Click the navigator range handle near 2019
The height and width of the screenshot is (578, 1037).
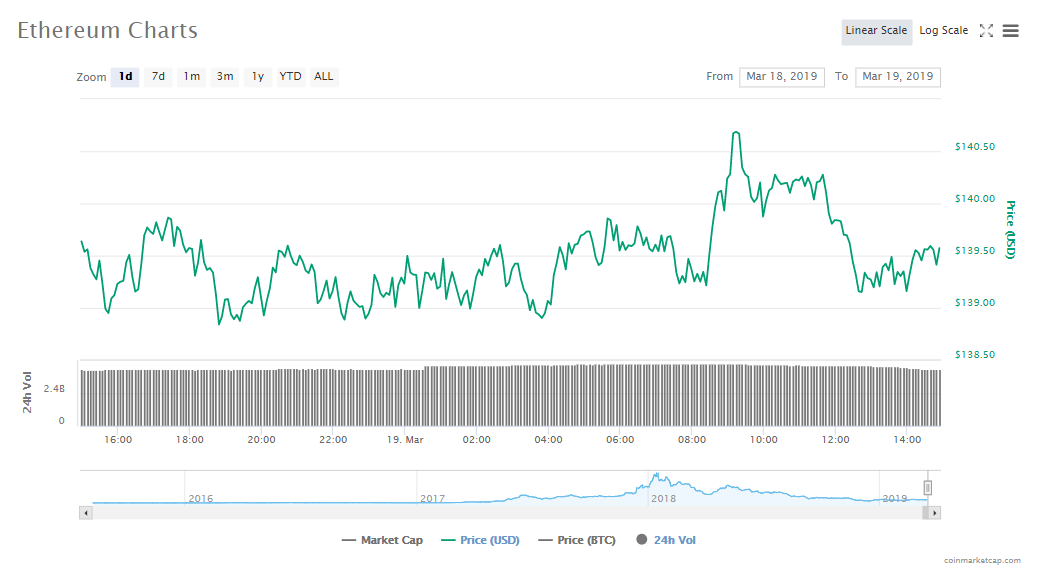pos(927,488)
